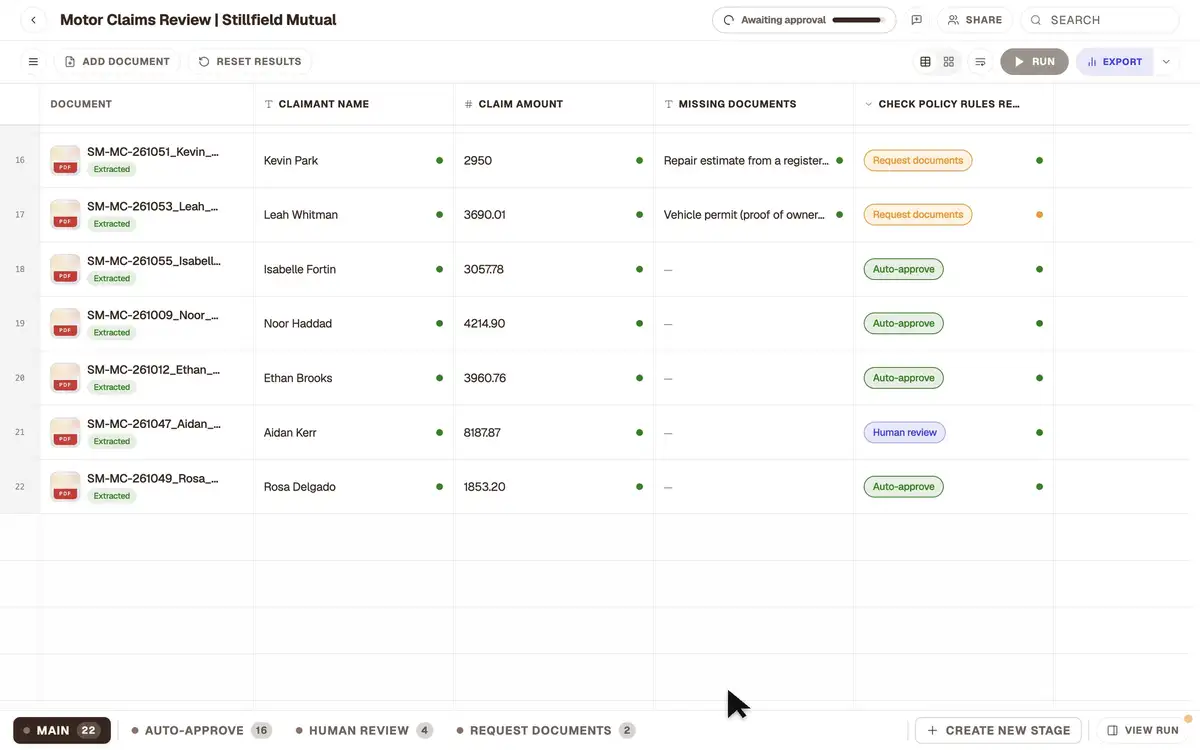Open the PDF icon for SM-MC-261049_Rosa

pos(65,487)
